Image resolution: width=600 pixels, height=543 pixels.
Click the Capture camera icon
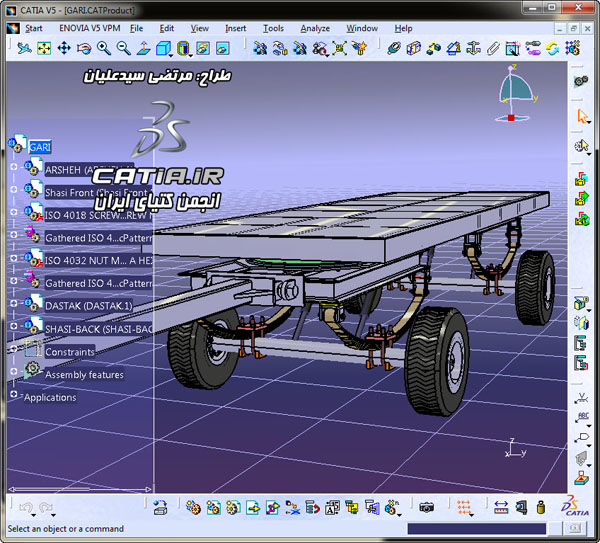coord(427,508)
